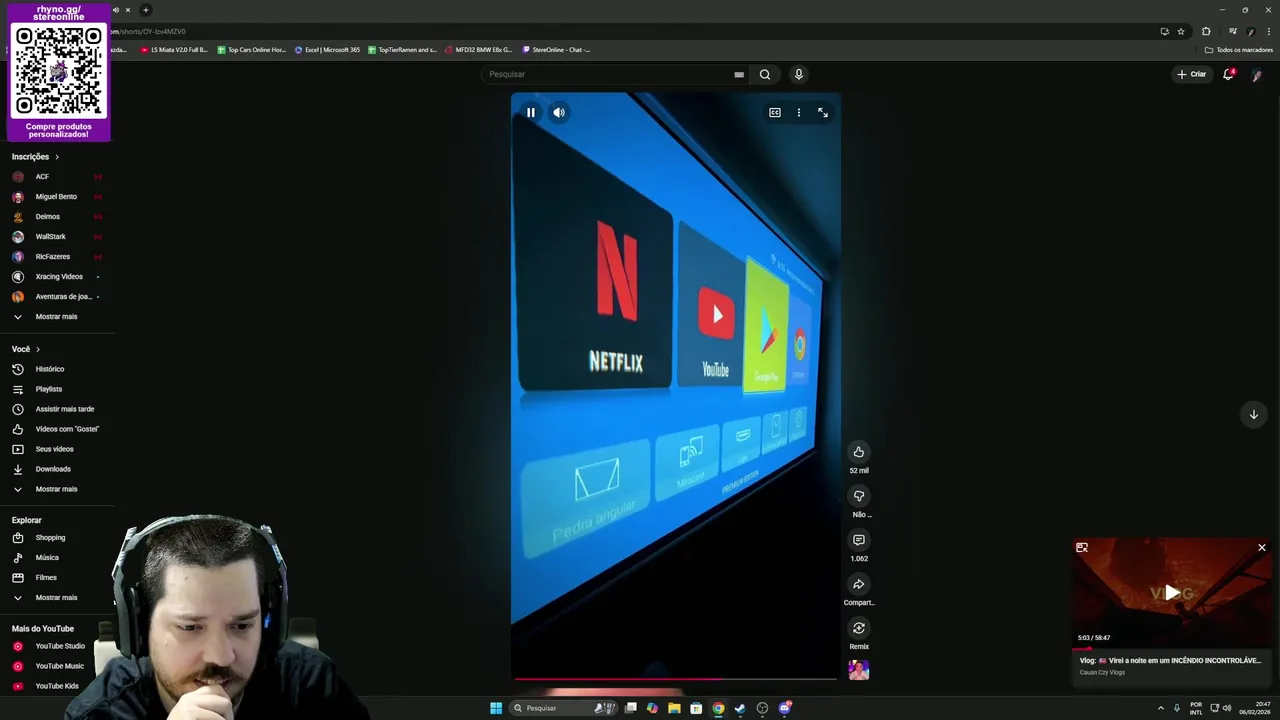
Task: Open the Short's three-dot options menu
Action: click(x=798, y=113)
